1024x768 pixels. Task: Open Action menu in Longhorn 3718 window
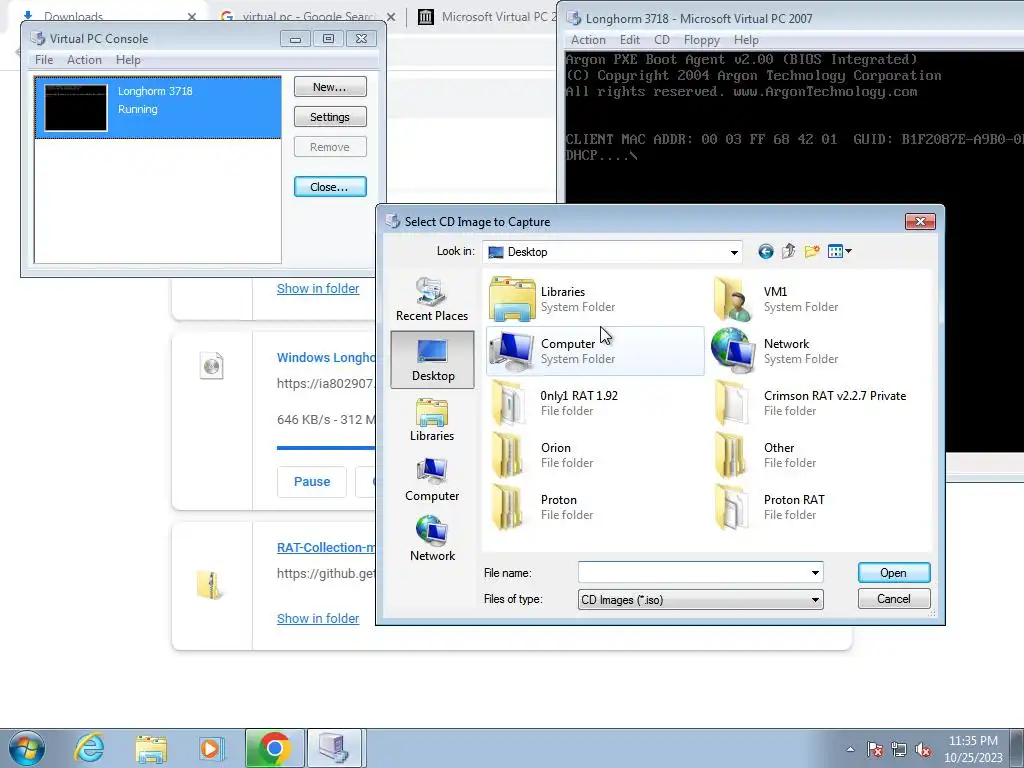[x=588, y=40]
